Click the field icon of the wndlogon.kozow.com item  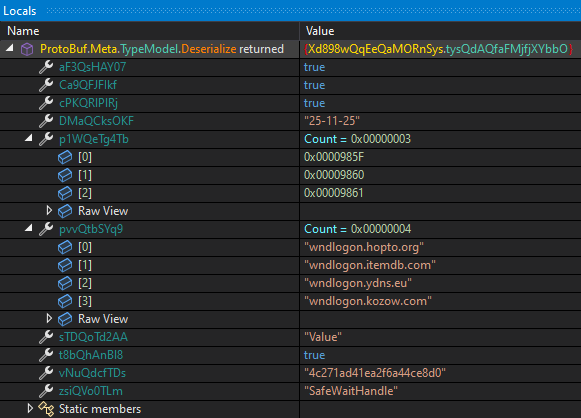65,301
